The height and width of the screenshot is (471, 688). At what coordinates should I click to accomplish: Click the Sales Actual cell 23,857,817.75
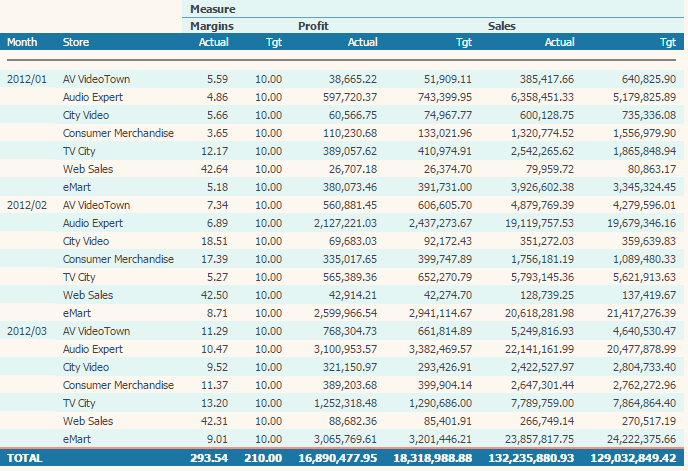tap(533, 439)
